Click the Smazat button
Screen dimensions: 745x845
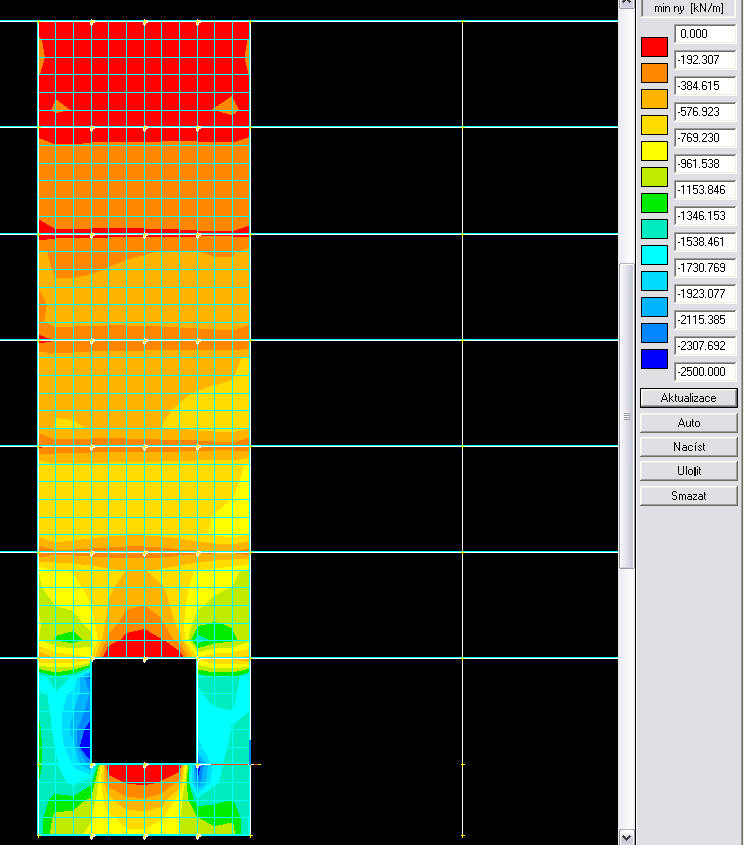pos(689,496)
